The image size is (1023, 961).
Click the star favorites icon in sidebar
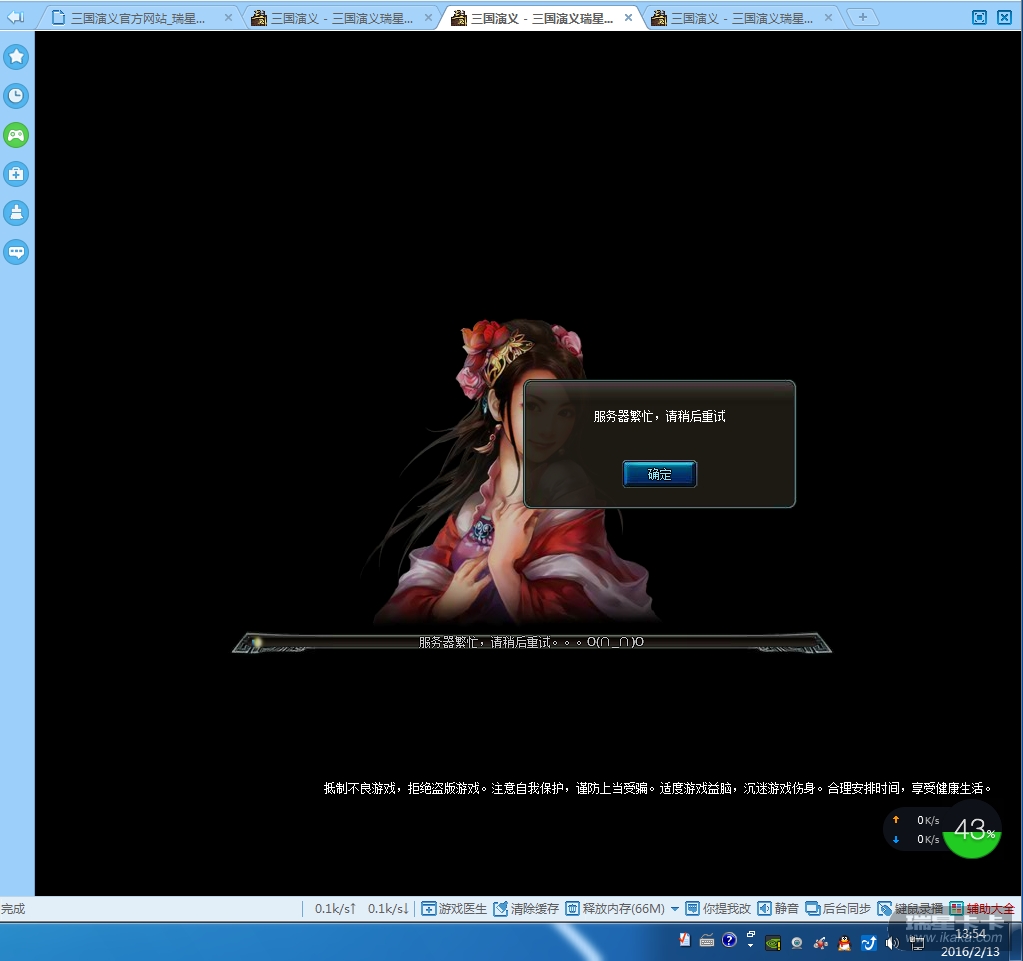[16, 57]
